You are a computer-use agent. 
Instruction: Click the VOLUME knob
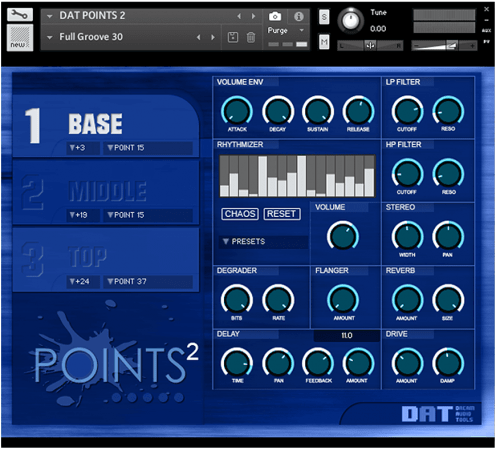[x=343, y=236]
